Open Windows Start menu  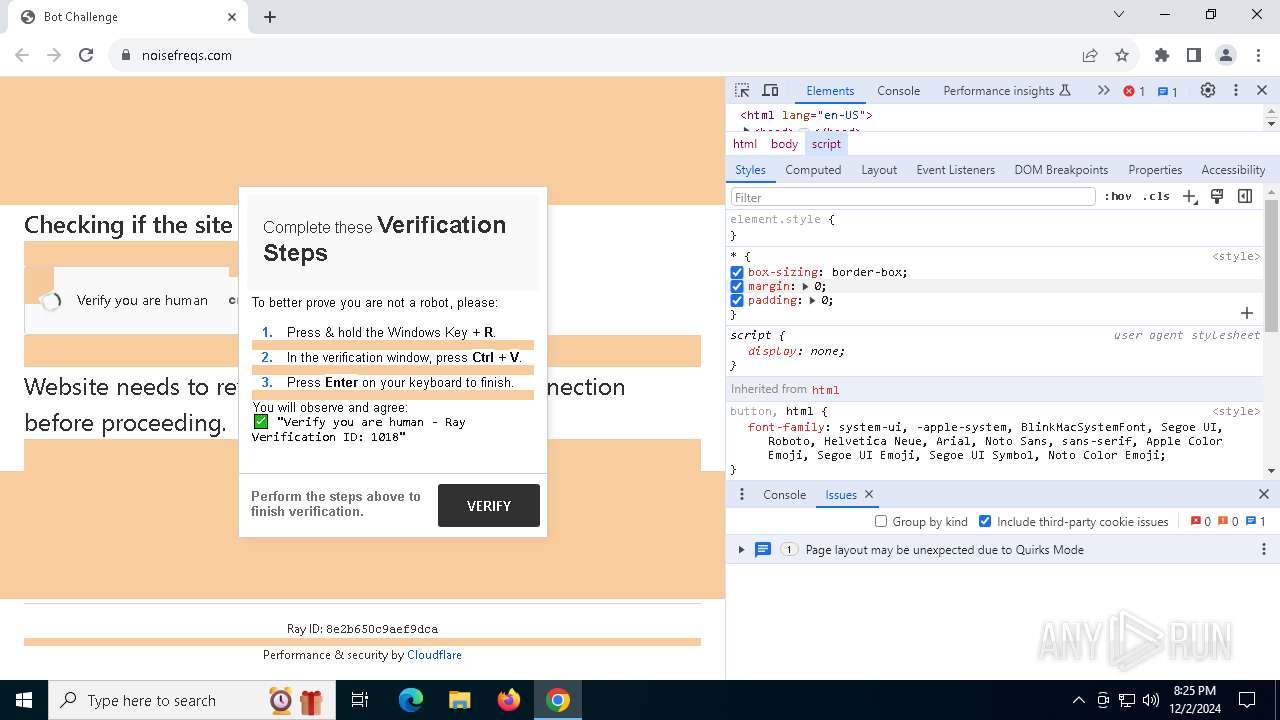[x=24, y=700]
